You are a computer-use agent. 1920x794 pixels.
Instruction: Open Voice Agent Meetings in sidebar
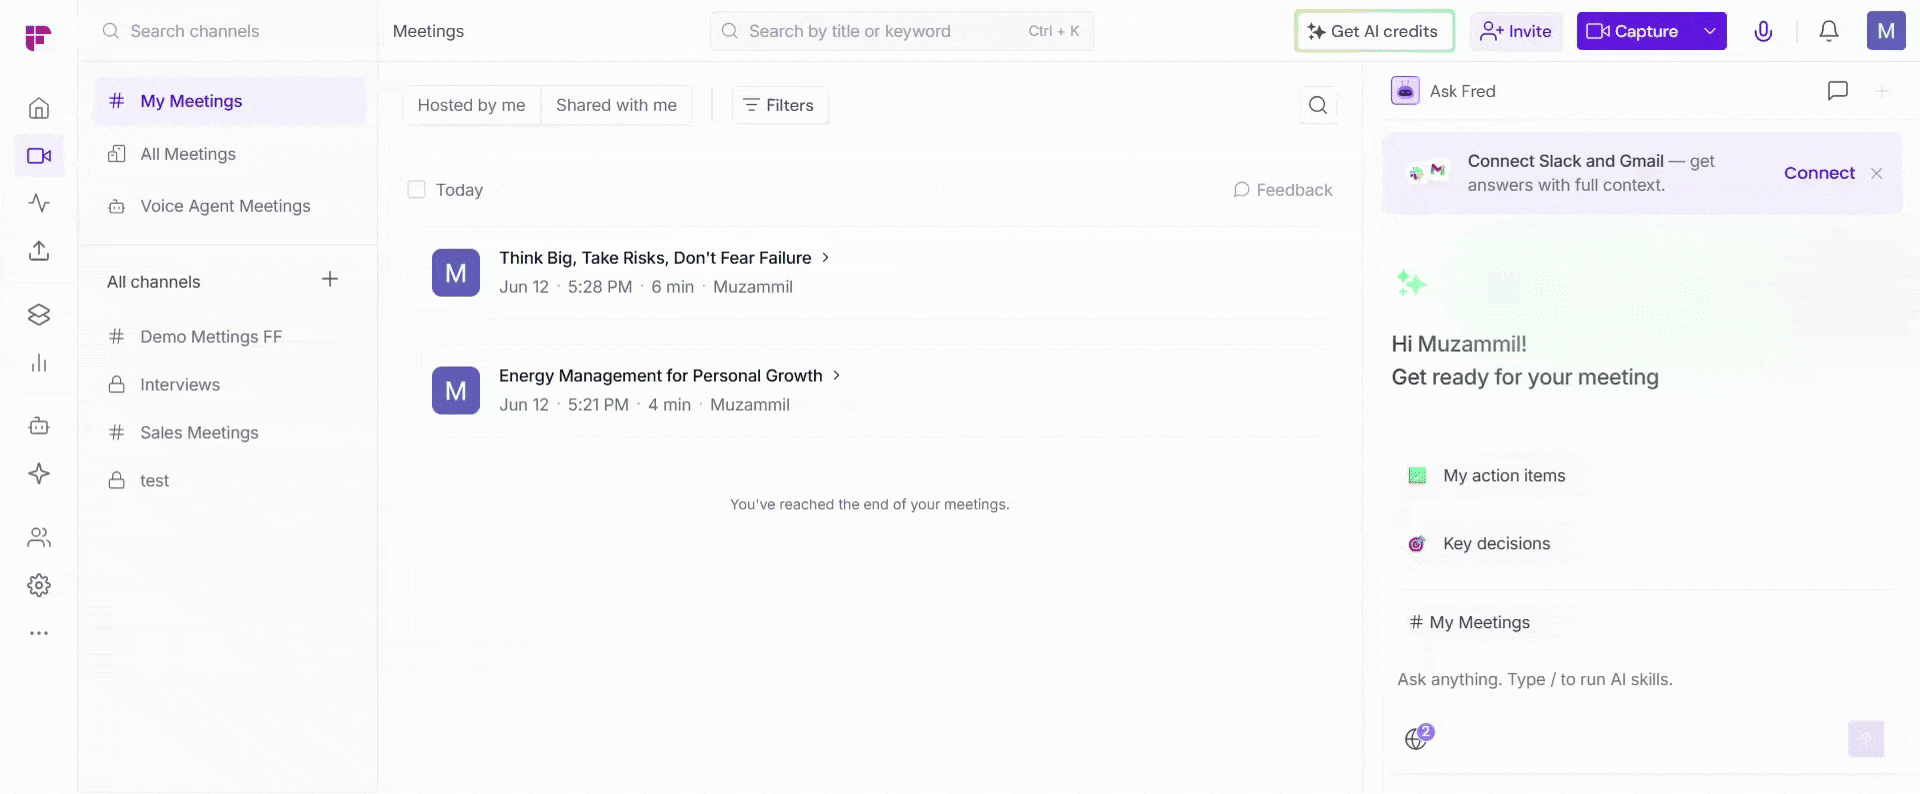click(230, 206)
